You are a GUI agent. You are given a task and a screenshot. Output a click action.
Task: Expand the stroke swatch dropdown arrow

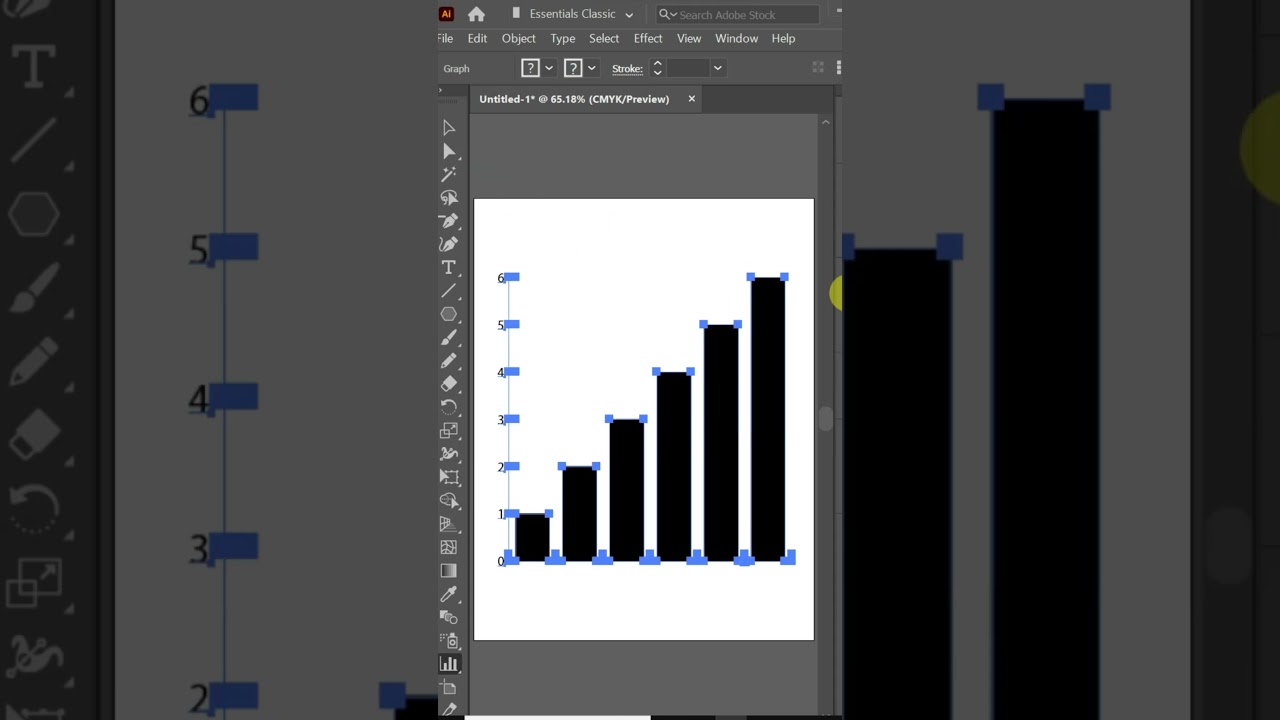[592, 68]
